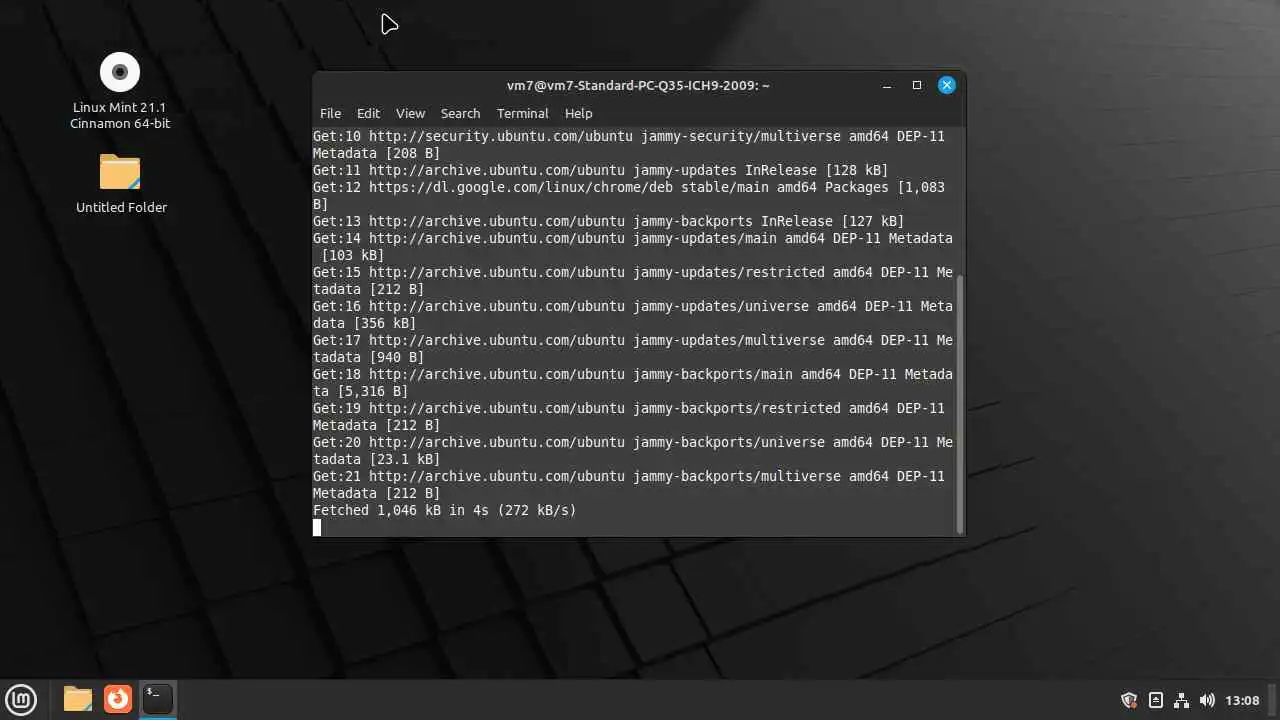Select the Untitled Folder desktop icon
1280x720 pixels.
coord(120,172)
